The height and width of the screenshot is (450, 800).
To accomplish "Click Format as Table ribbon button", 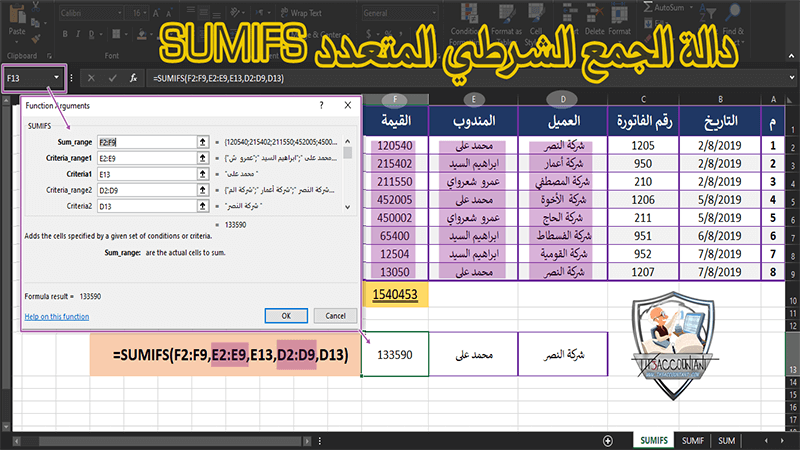I will point(506,23).
